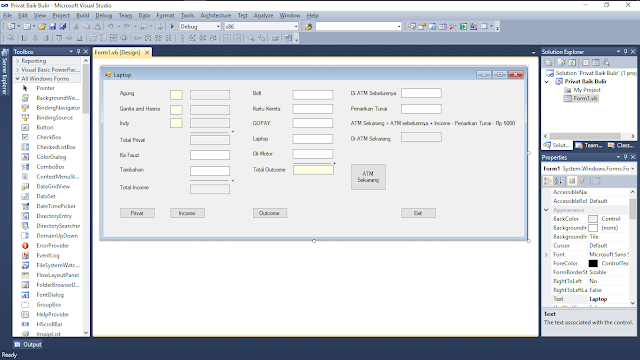Switch to Team Explorer tab
640x360 pixels.
pos(589,145)
